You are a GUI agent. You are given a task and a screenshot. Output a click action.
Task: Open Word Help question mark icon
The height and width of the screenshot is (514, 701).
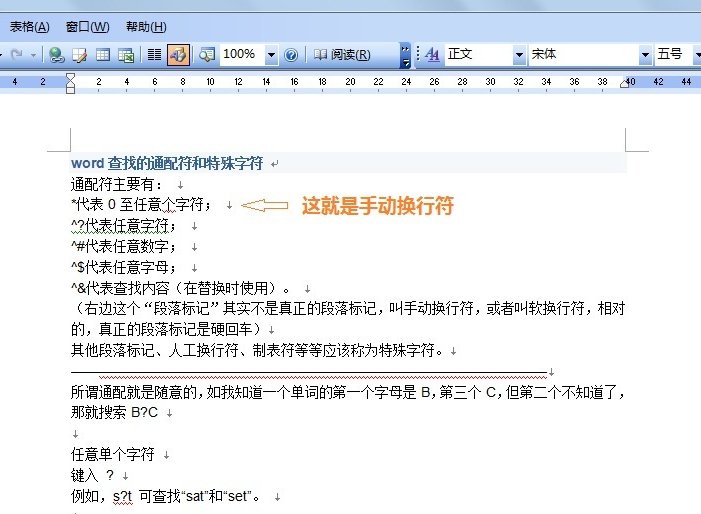291,55
